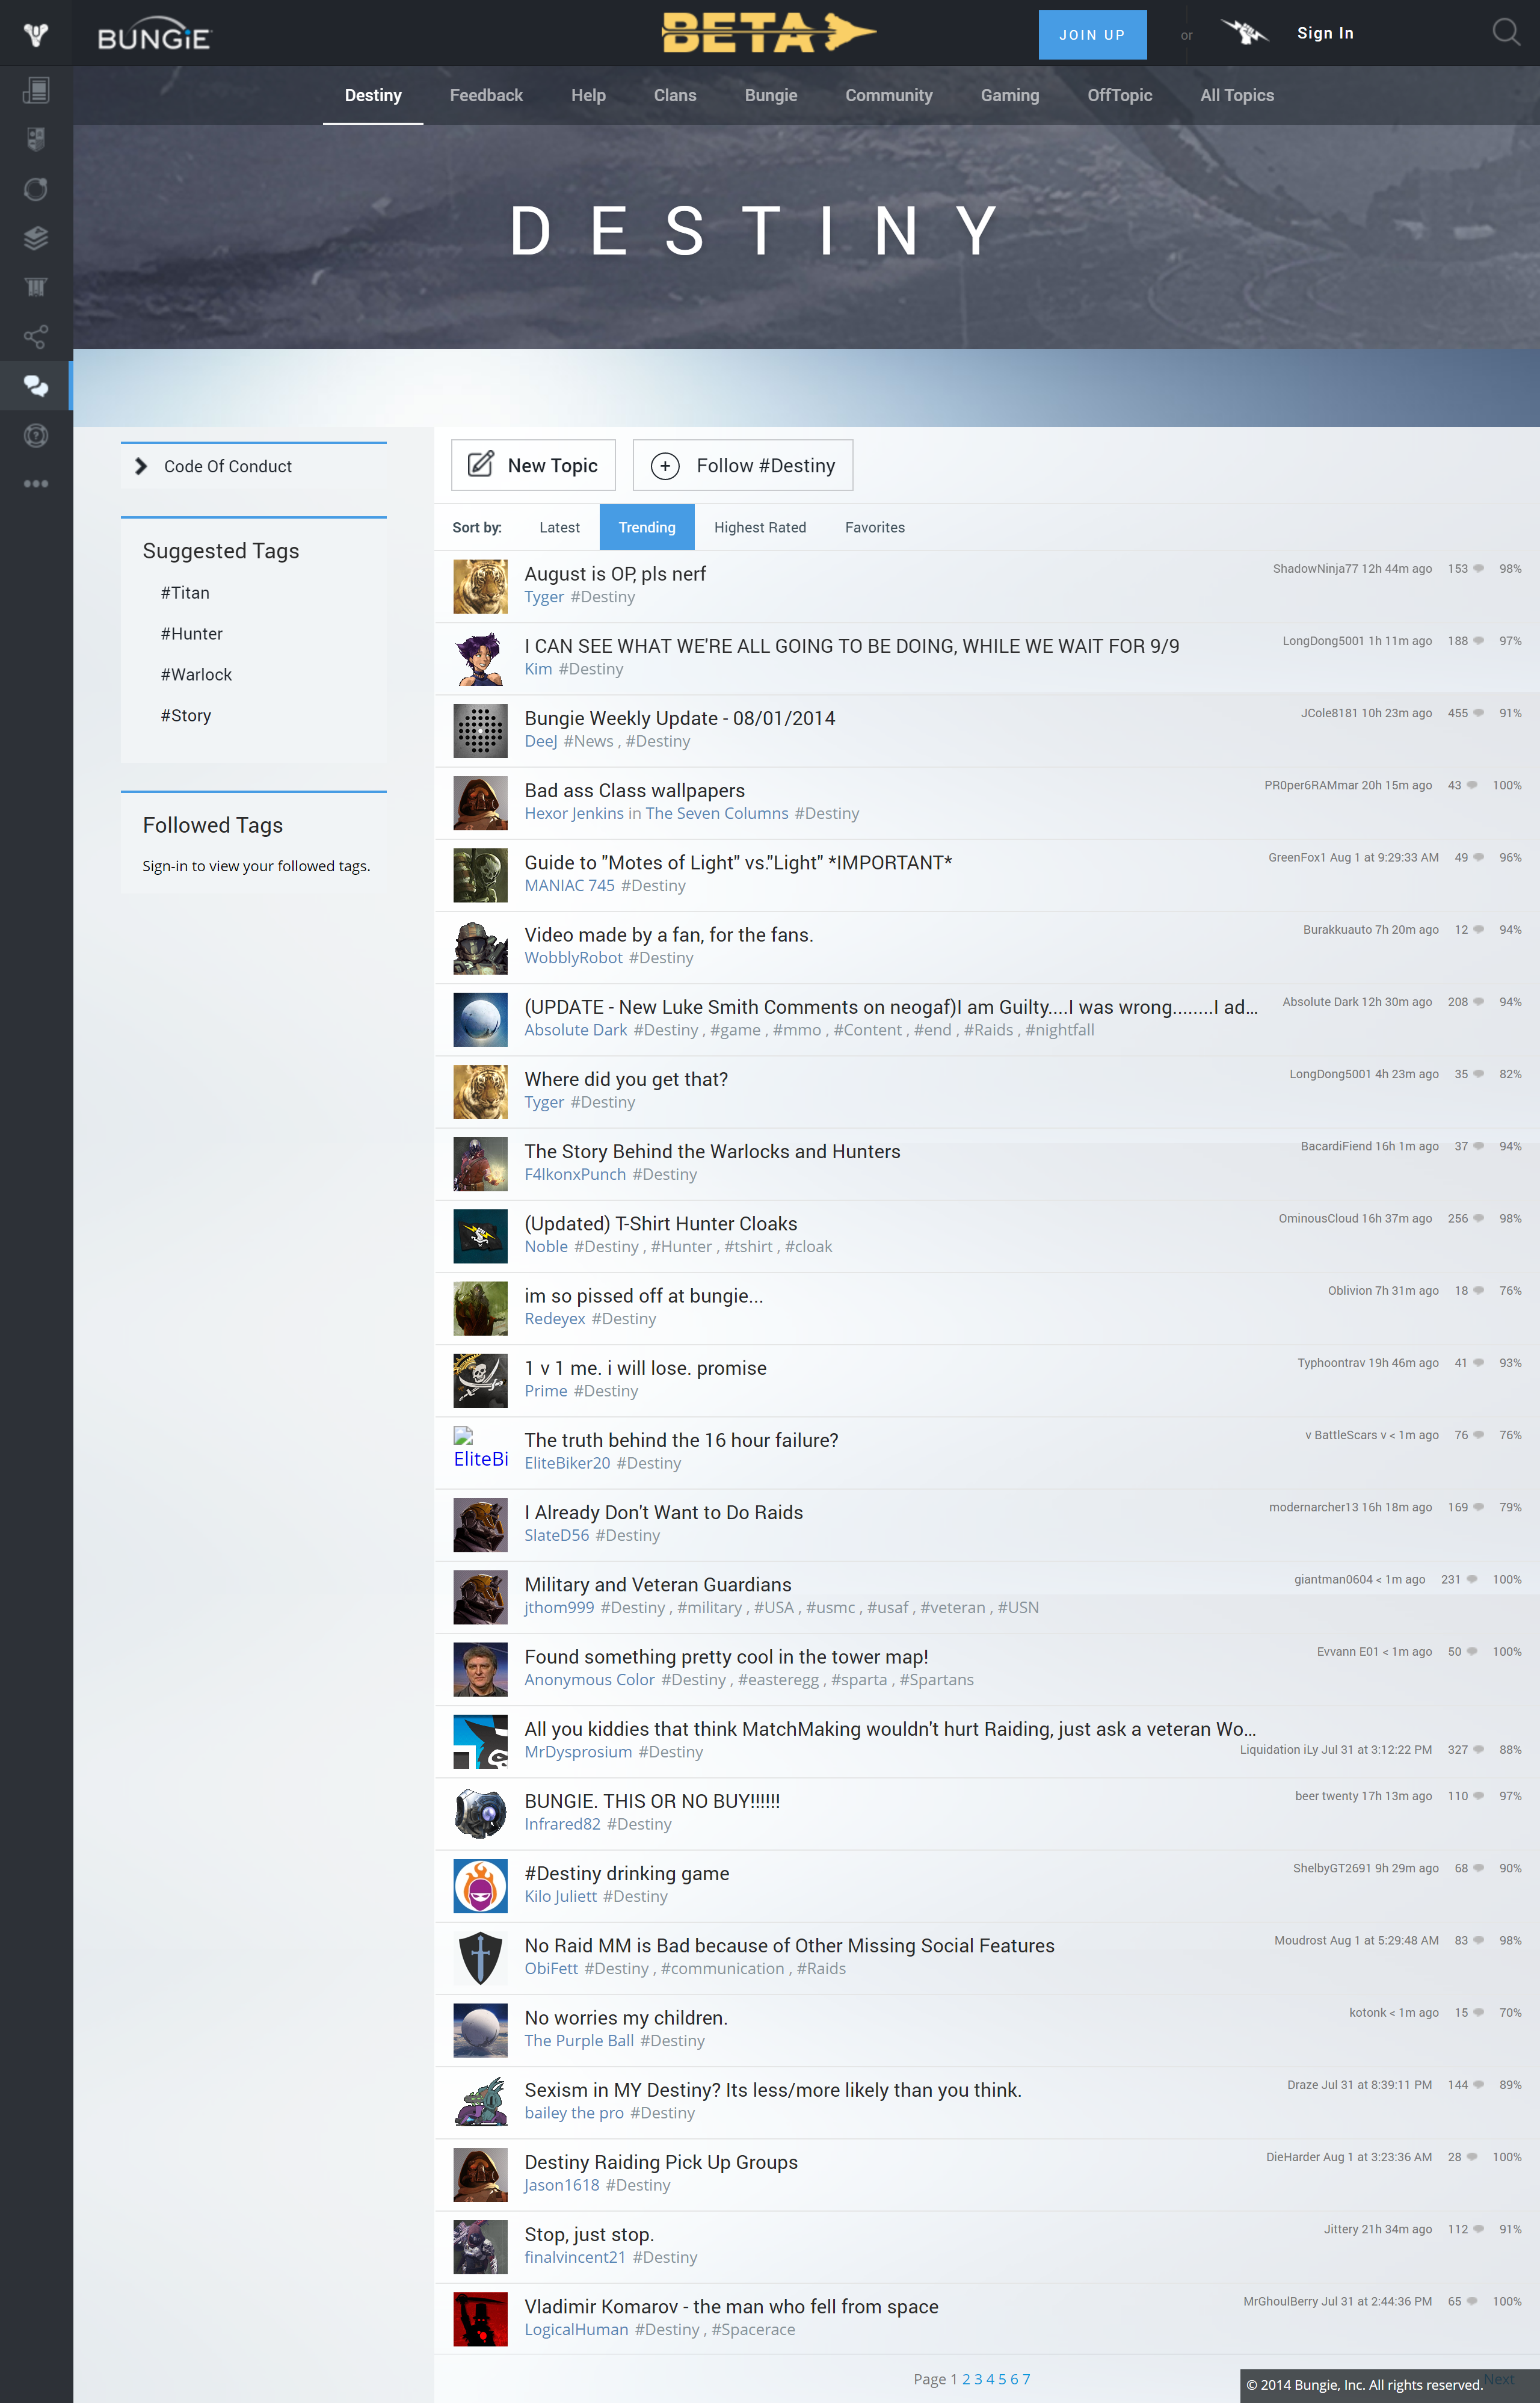Click the Destiny tricorn logo icon
Screen dimensions: 1540x2403
(x=36, y=35)
